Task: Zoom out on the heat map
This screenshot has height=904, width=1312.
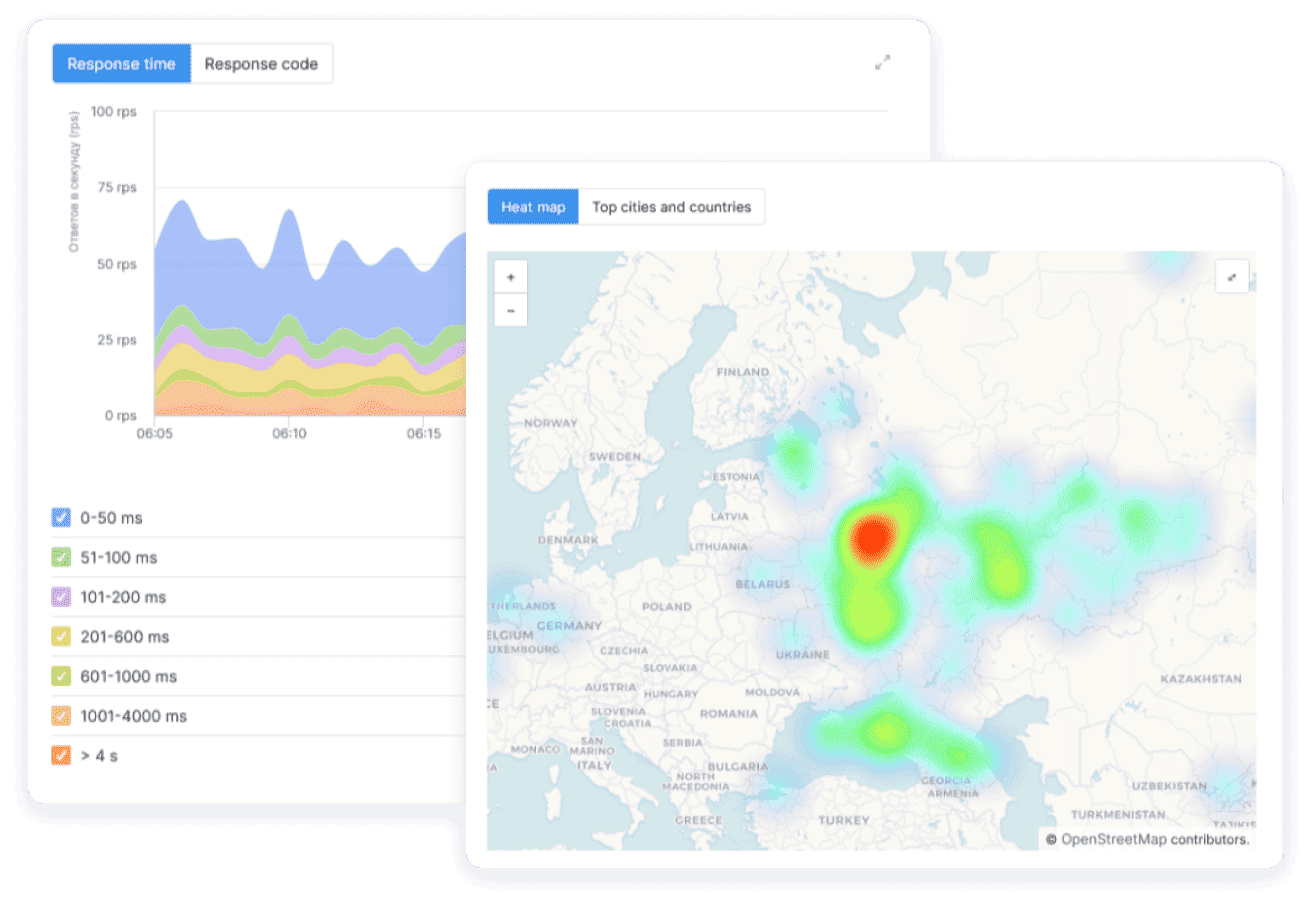Action: click(511, 310)
